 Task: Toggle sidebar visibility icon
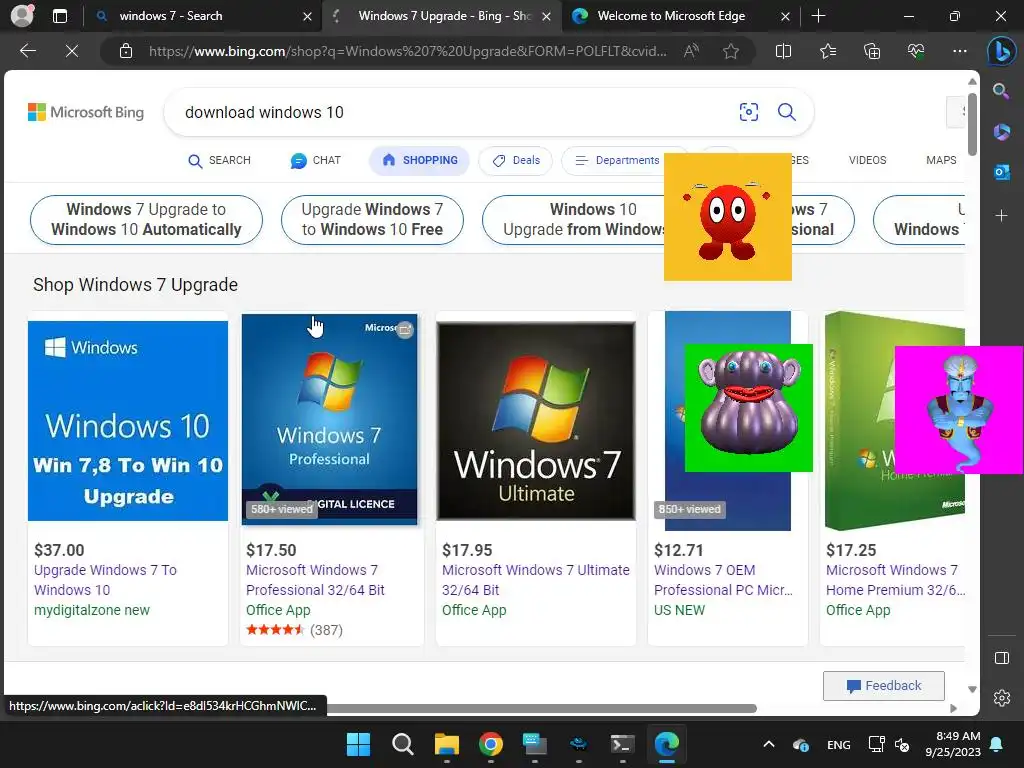[1001, 658]
